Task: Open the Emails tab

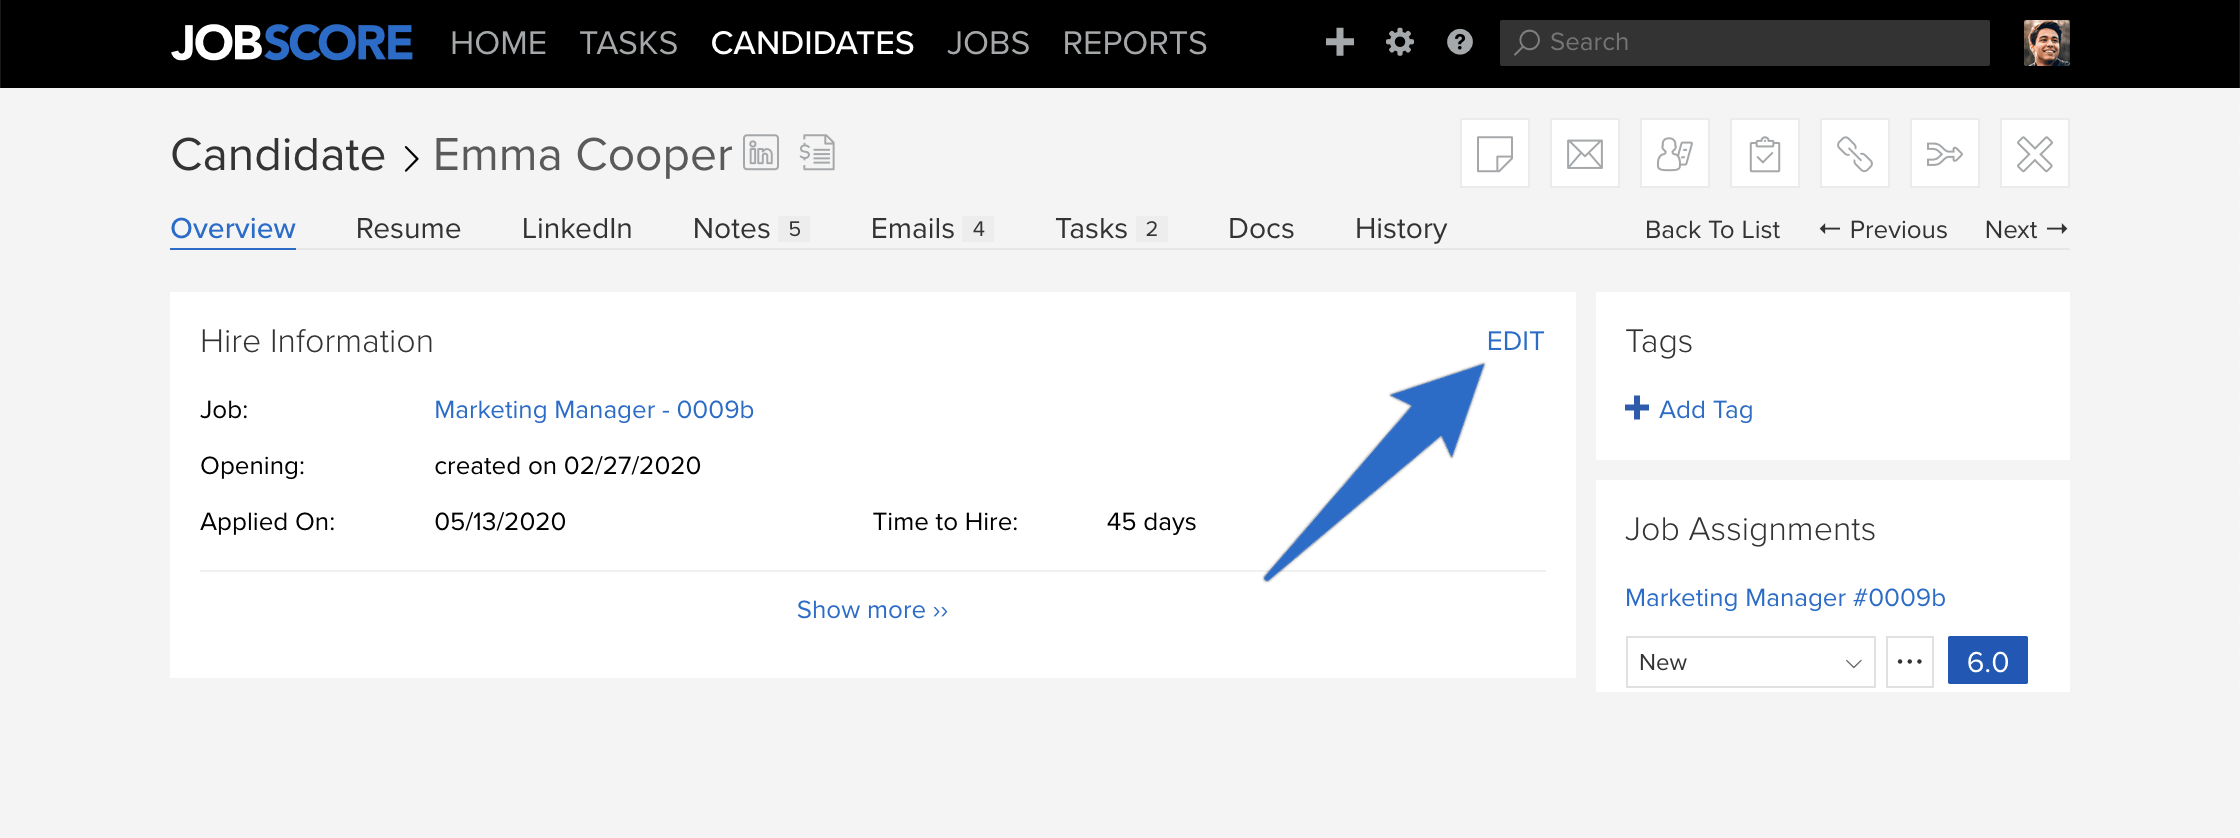Action: pos(932,229)
